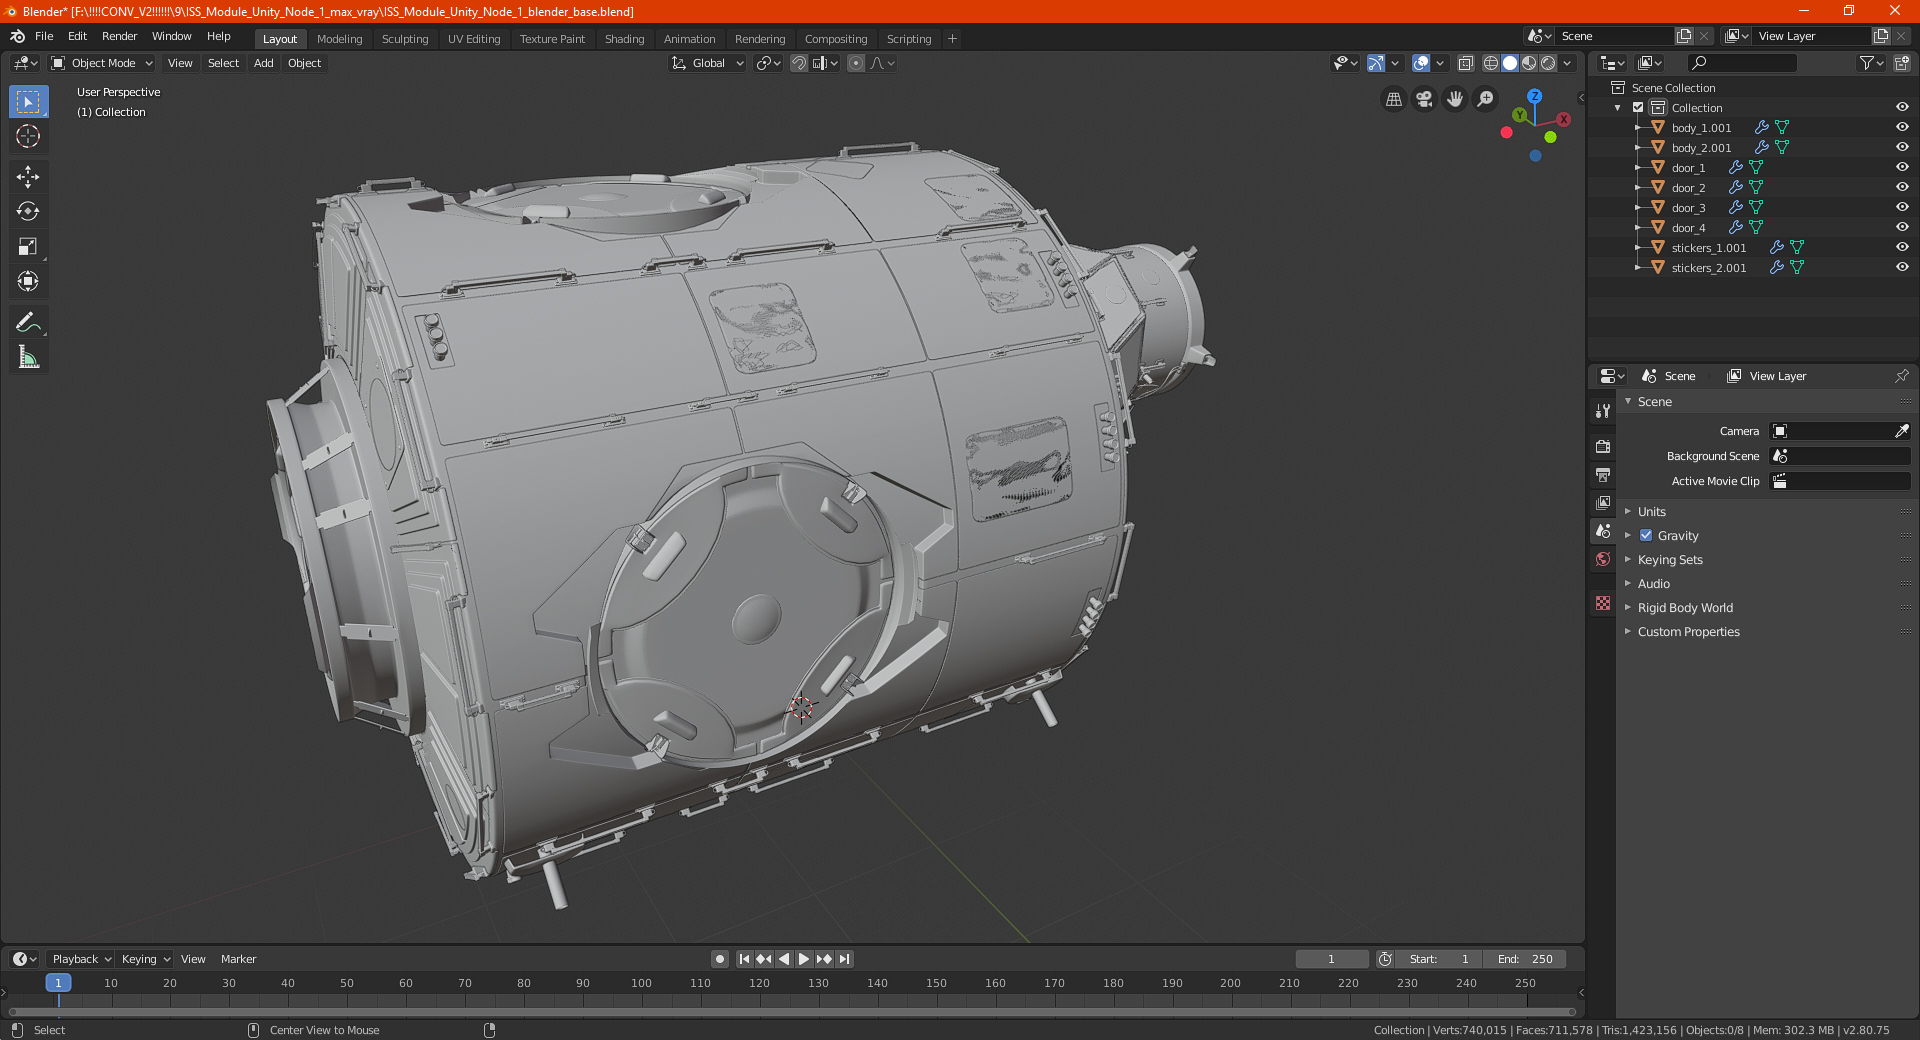Activate the Move tool

(28, 177)
